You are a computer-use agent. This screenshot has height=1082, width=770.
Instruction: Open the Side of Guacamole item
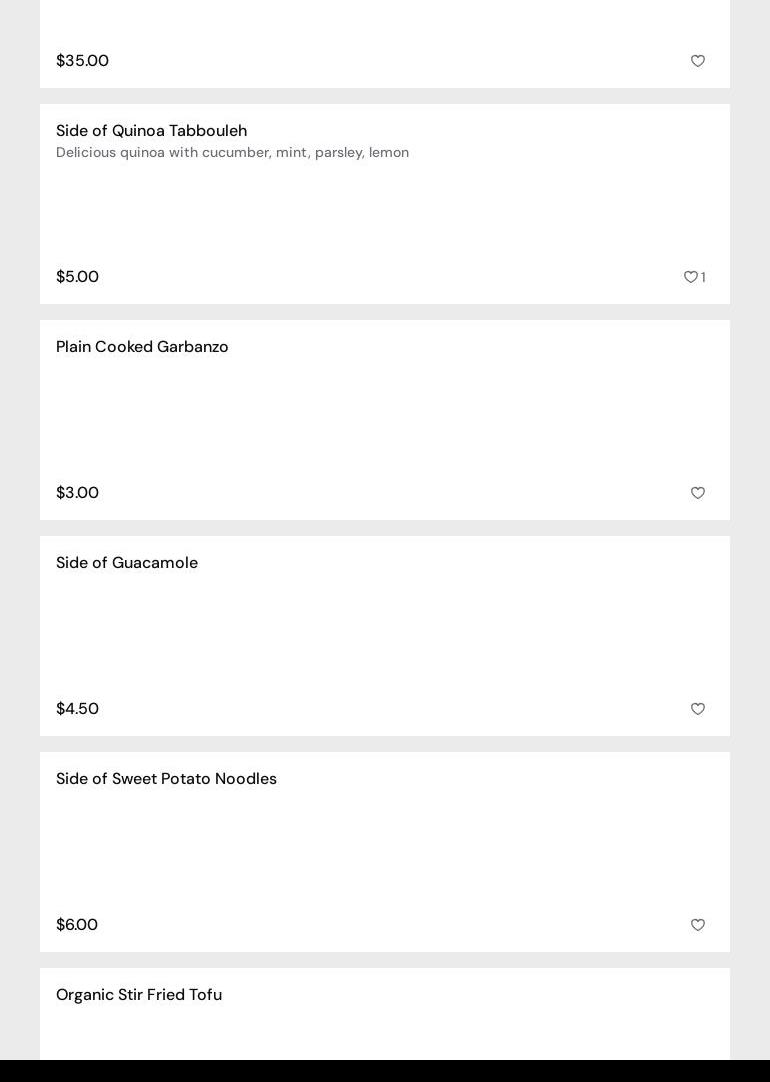click(x=127, y=563)
